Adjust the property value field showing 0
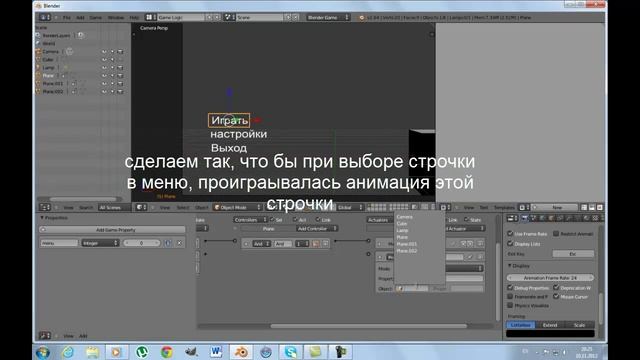Image resolution: width=640 pixels, height=360 pixels. coord(142,243)
